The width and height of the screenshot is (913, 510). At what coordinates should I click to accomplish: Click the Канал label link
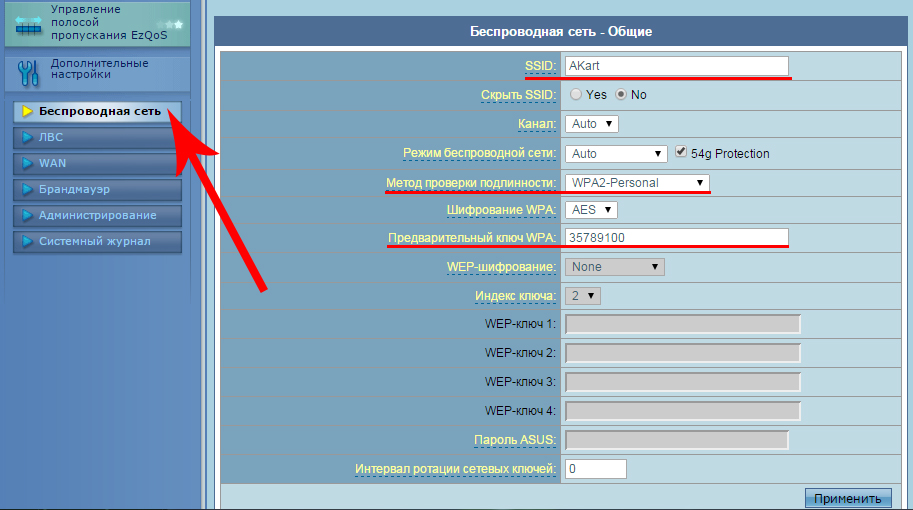pyautogui.click(x=537, y=124)
